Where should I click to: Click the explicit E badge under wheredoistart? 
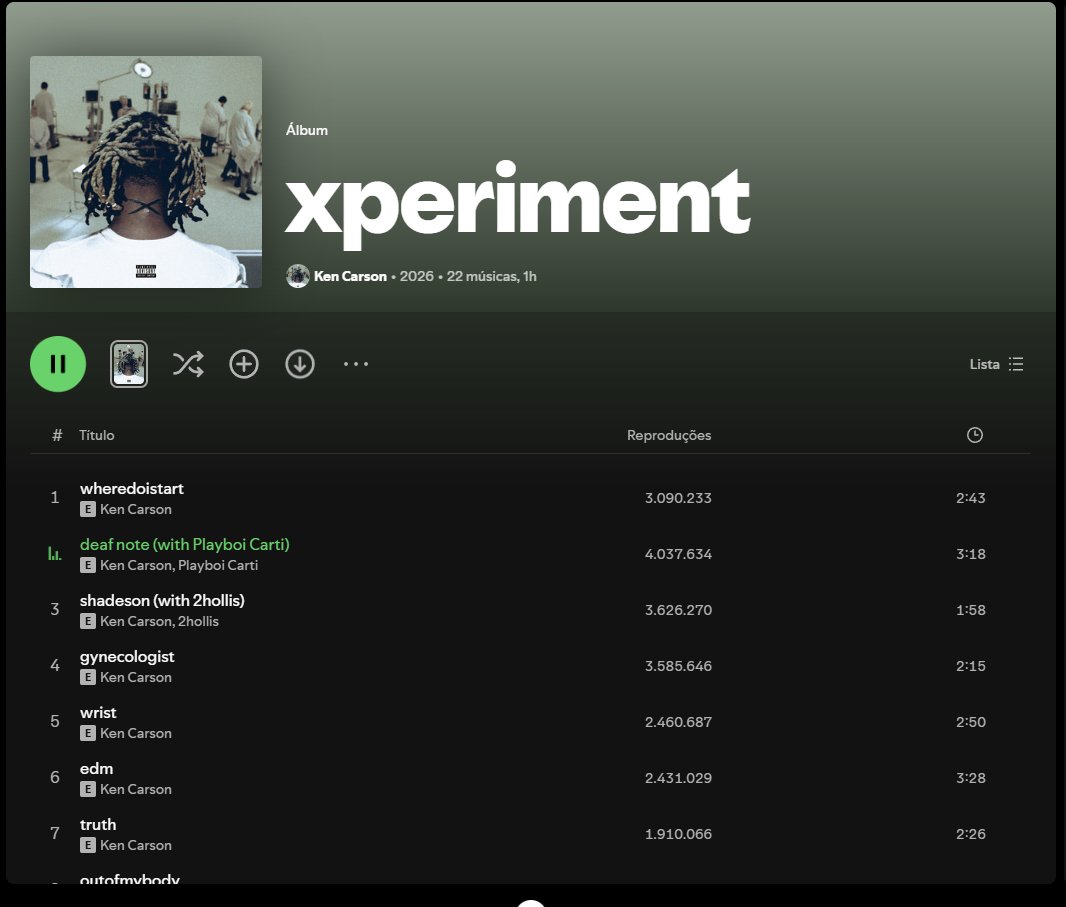[x=88, y=509]
